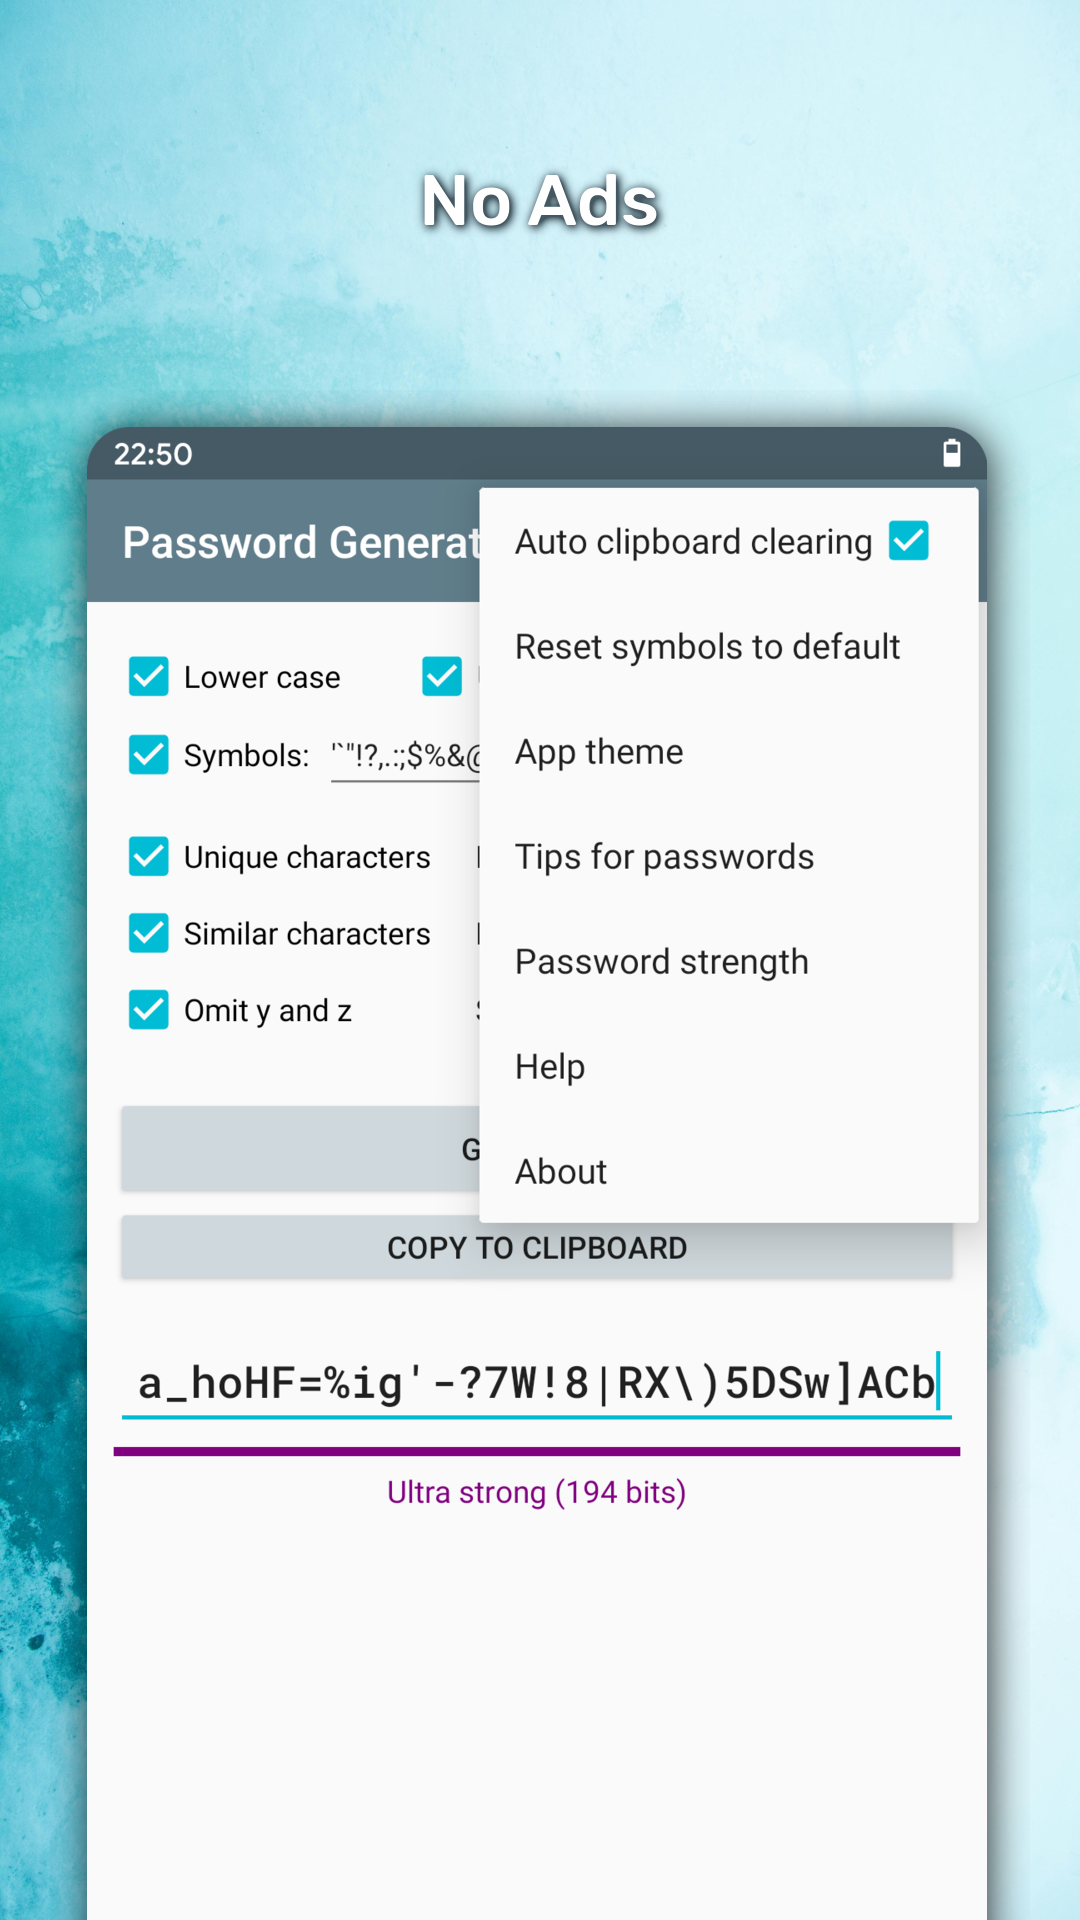Choose Password strength from menu
Viewport: 1080px width, 1920px height.
point(661,962)
